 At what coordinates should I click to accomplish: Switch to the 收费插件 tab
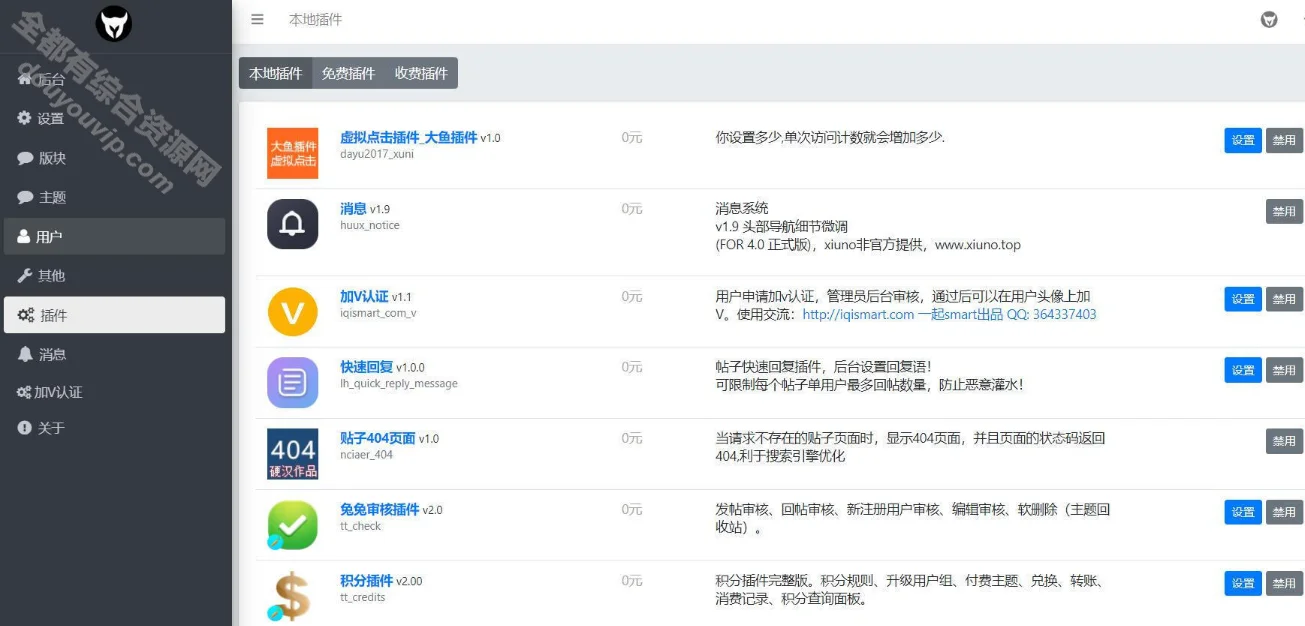coord(421,72)
